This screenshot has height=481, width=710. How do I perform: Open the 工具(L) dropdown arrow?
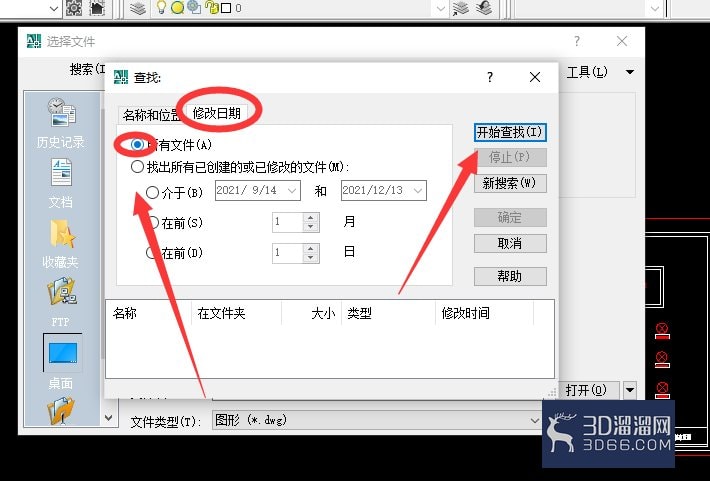coord(630,72)
